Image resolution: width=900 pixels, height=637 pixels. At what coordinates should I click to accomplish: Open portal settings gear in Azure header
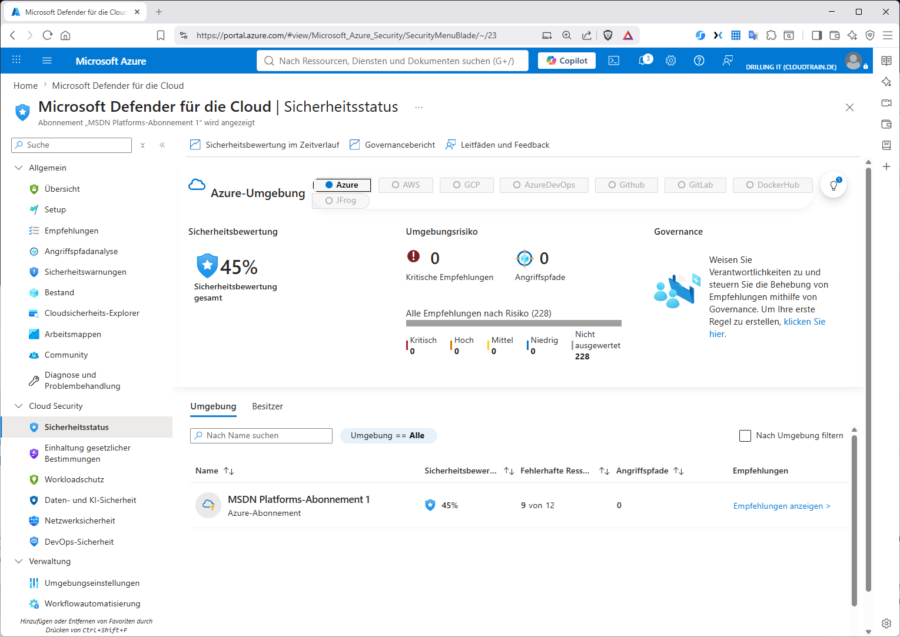tap(670, 60)
